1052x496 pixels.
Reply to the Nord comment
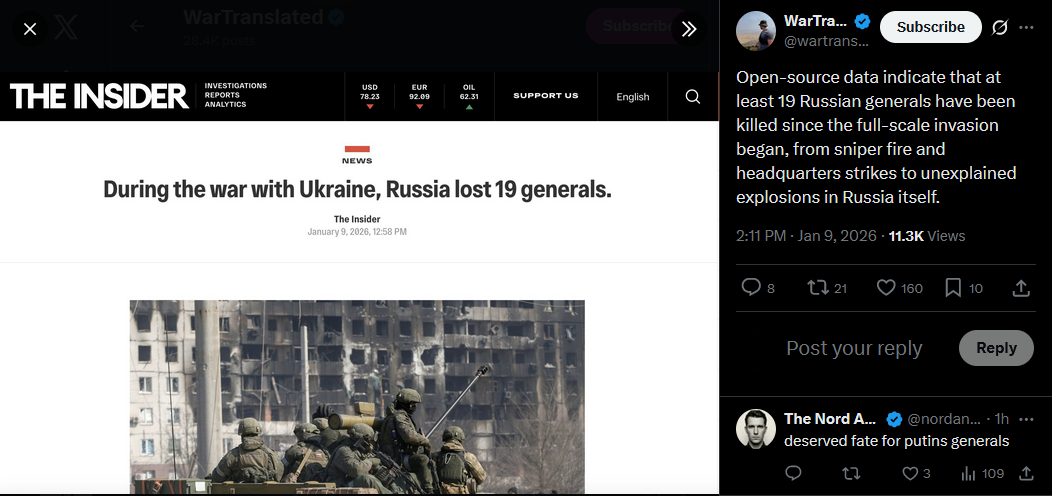coord(793,474)
